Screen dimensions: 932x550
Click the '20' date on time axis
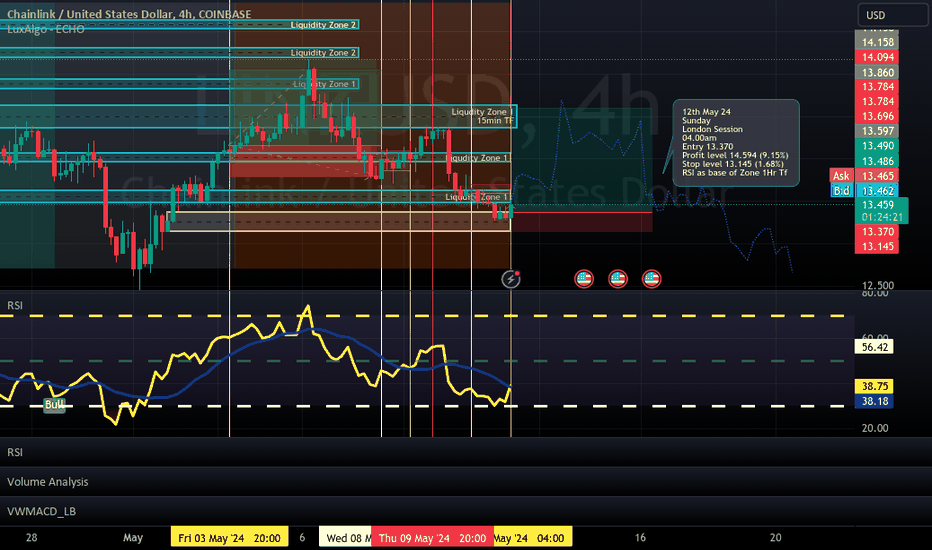[x=776, y=538]
